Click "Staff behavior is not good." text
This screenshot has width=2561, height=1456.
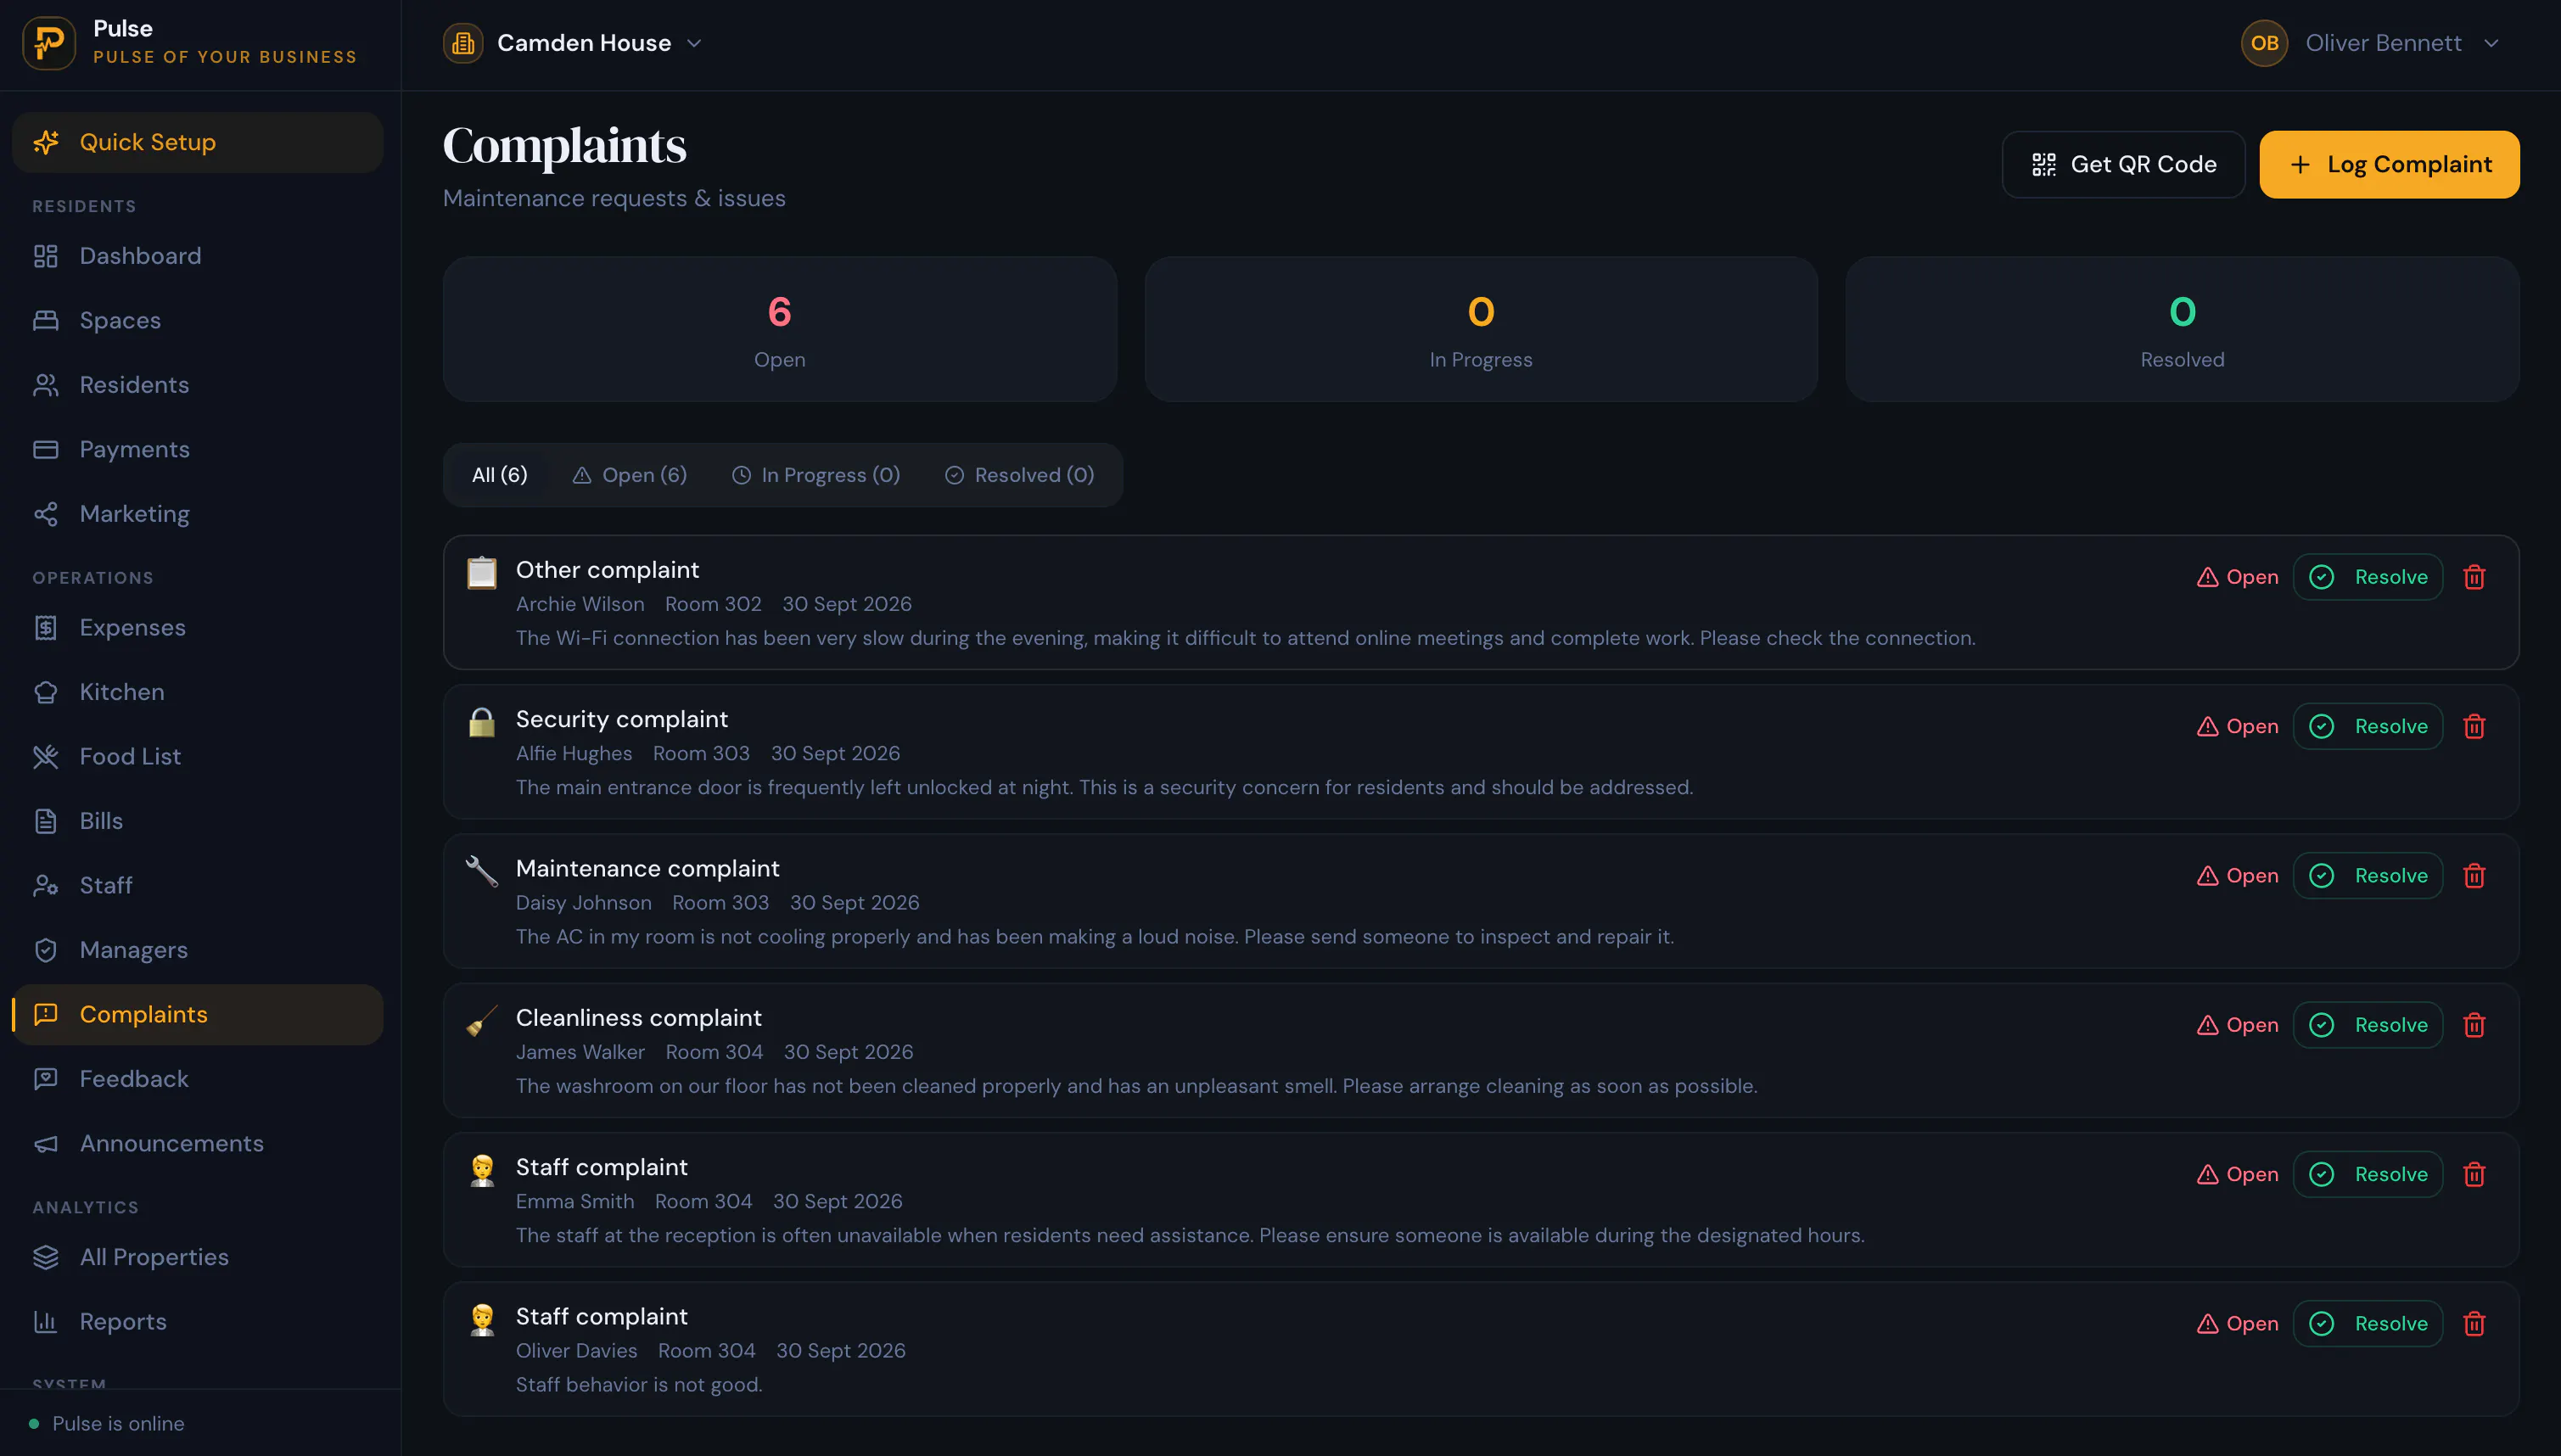coord(639,1384)
